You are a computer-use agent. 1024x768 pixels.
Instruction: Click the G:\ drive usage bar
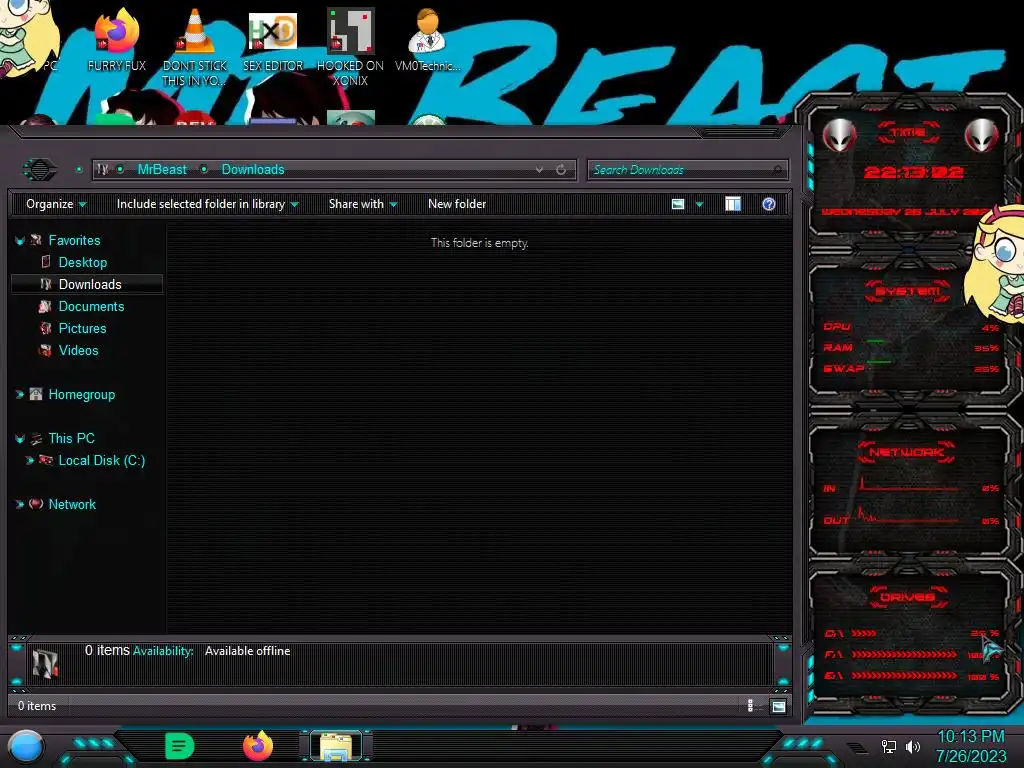904,676
